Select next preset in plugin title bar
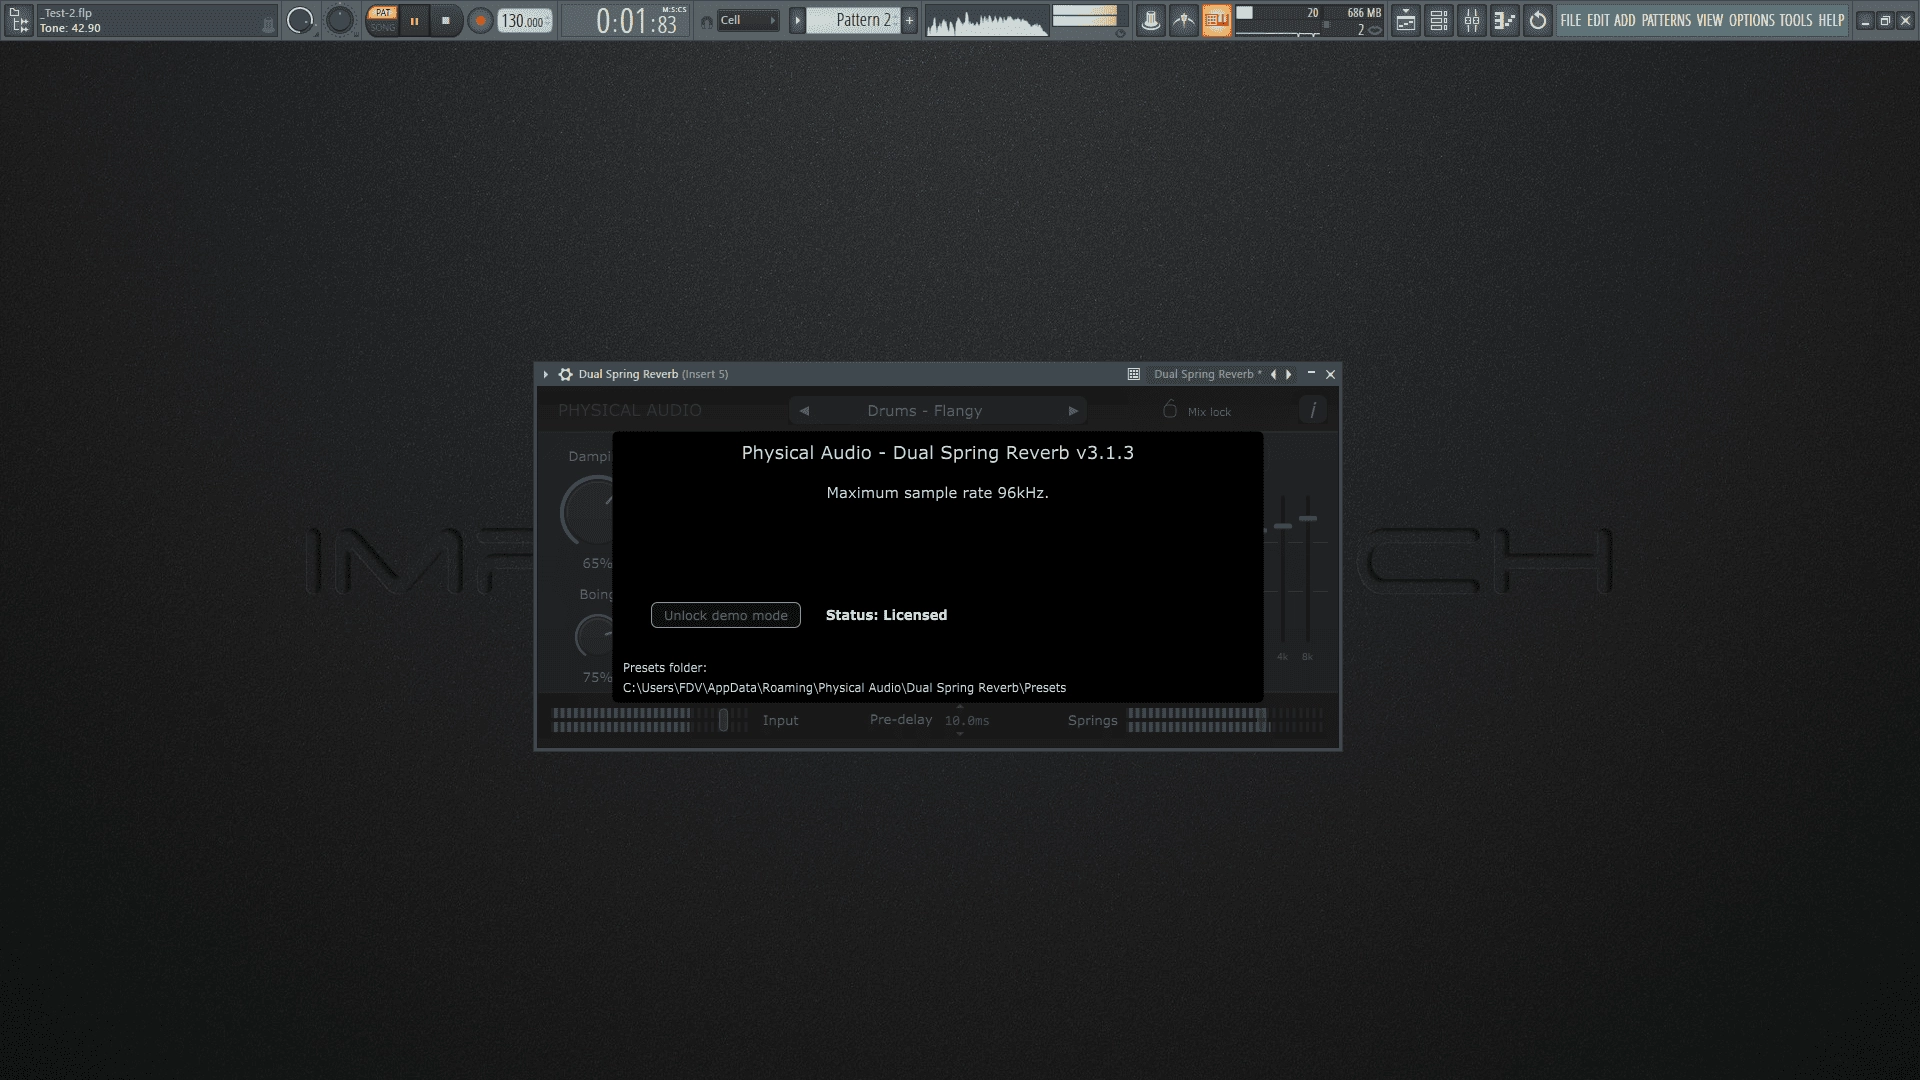Viewport: 1920px width, 1080px height. [x=1289, y=374]
